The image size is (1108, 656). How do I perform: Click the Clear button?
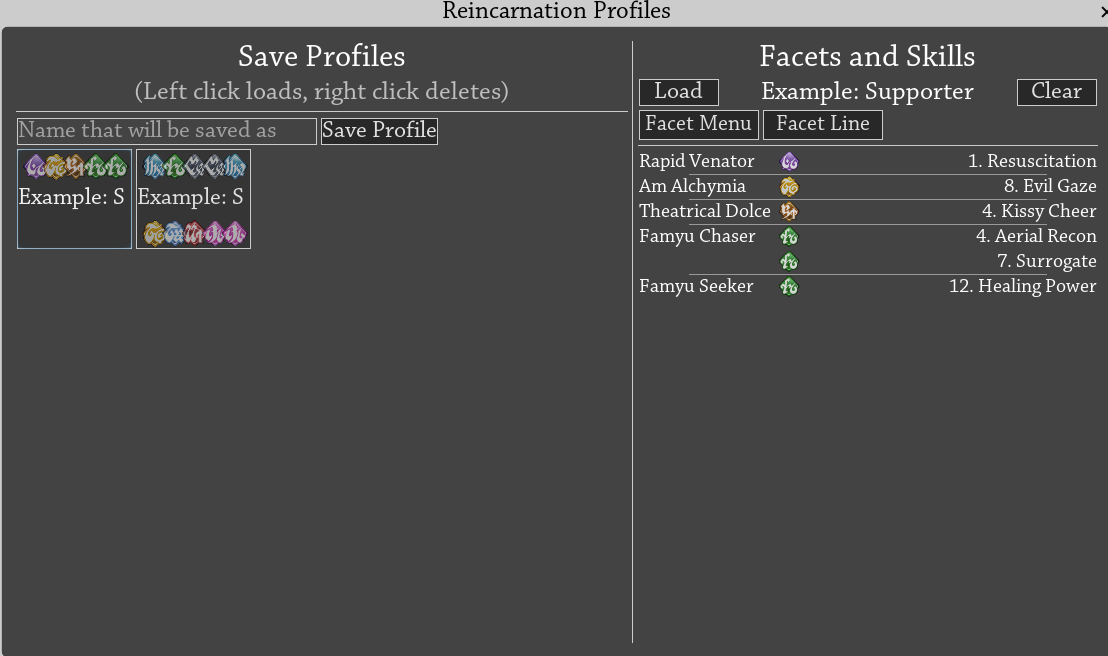coord(1056,92)
